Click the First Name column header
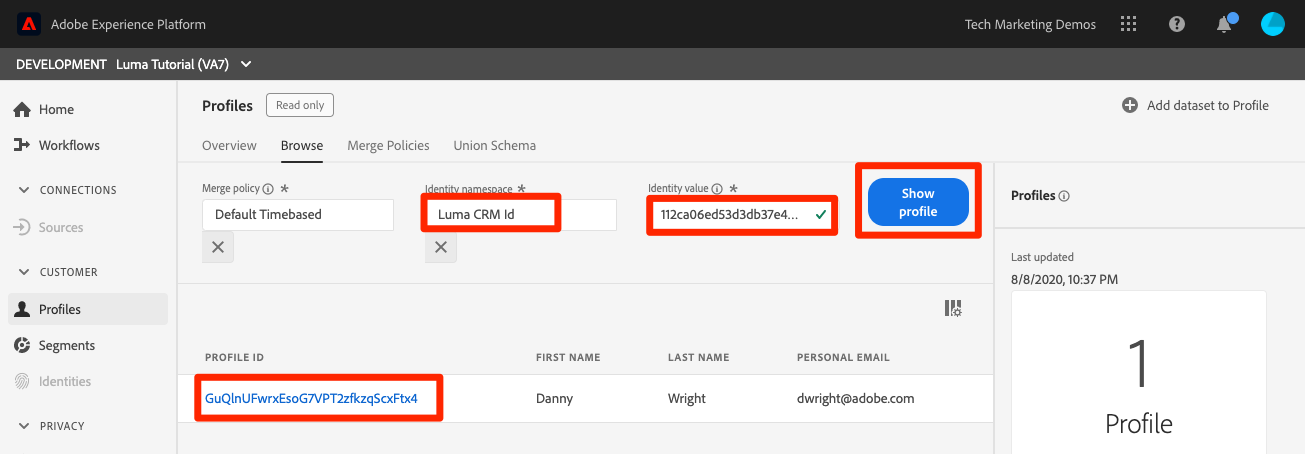 568,357
